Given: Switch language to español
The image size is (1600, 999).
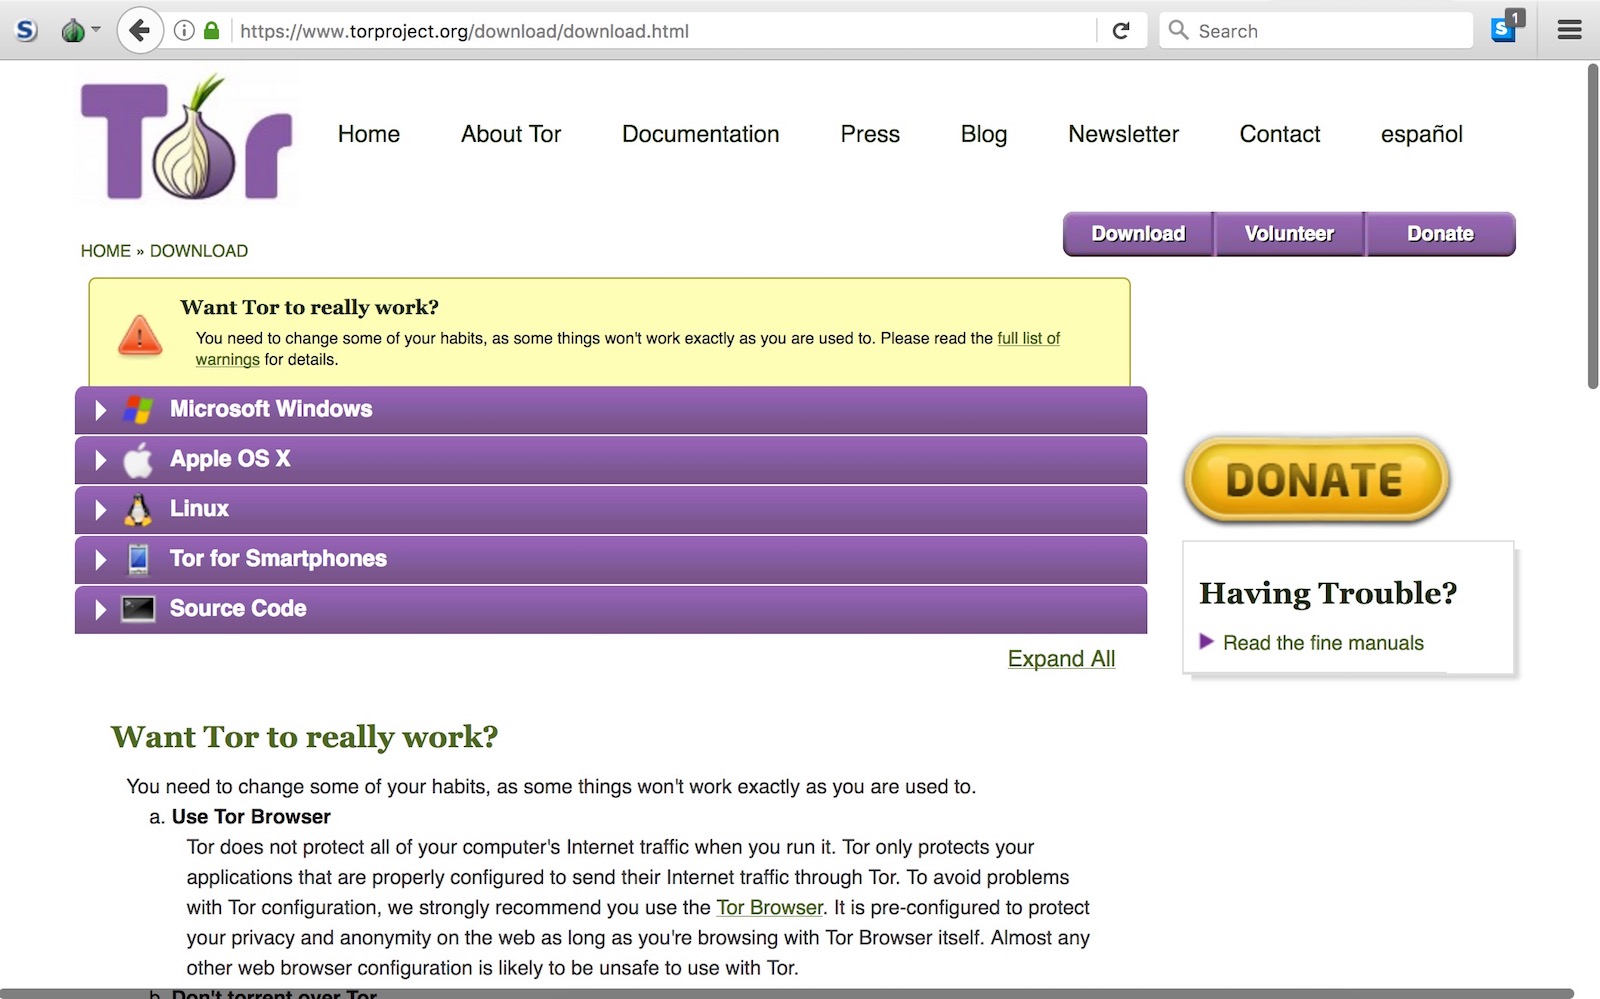Looking at the screenshot, I should point(1422,134).
